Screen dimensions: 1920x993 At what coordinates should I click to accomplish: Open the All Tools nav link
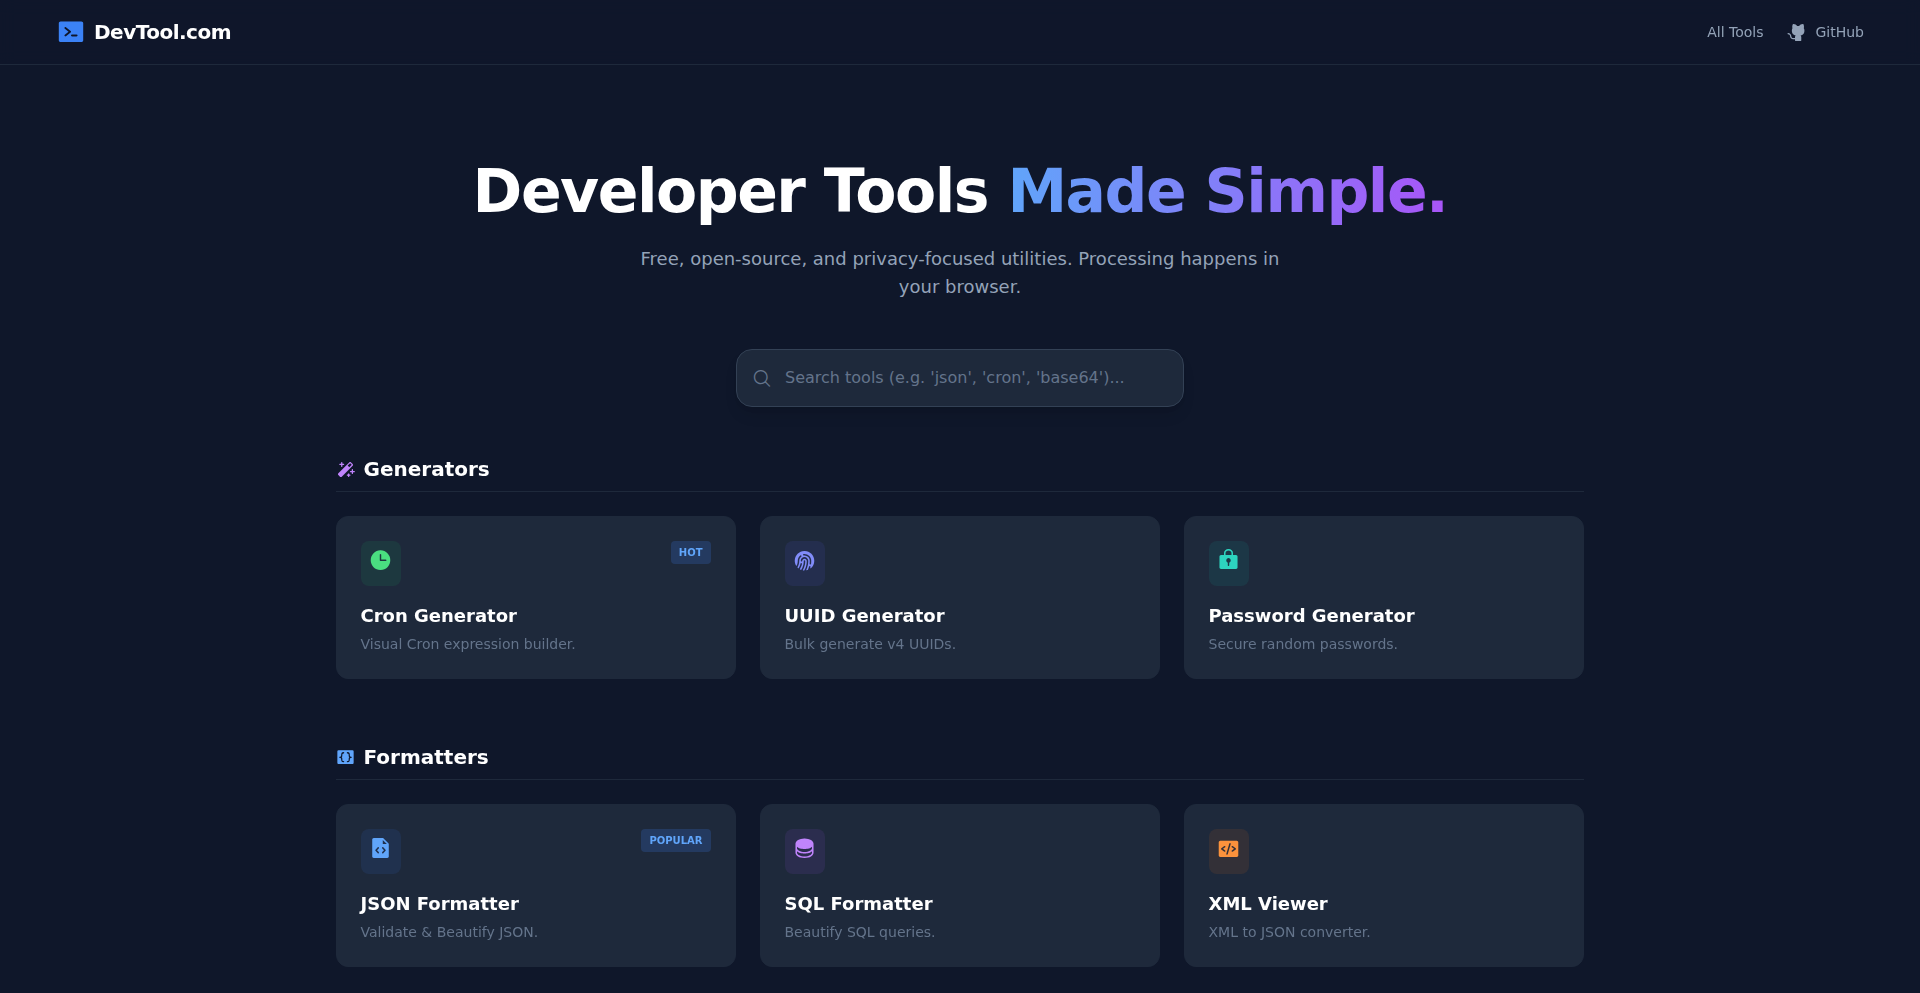[1735, 32]
